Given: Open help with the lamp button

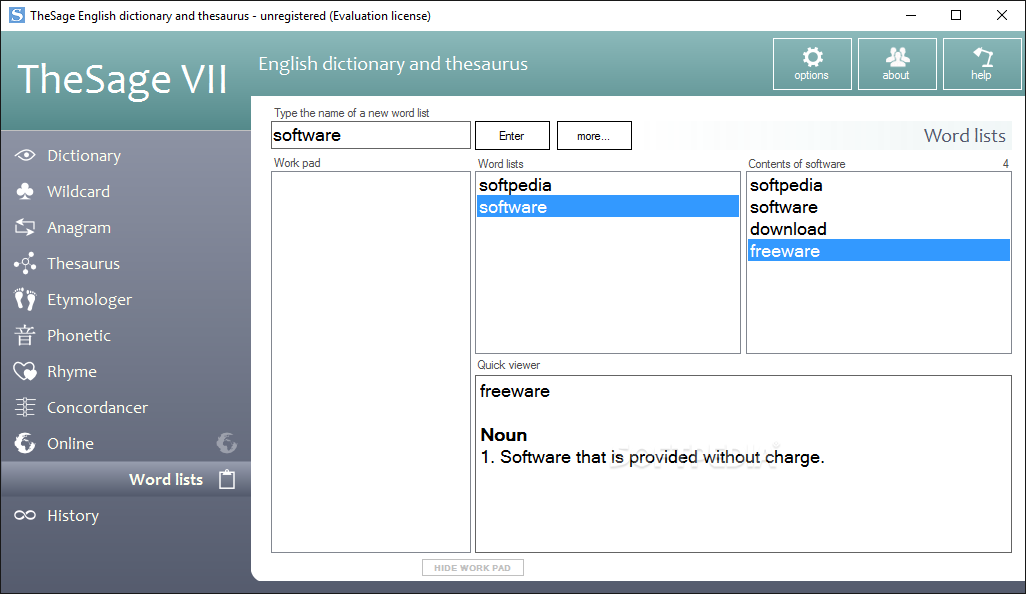Looking at the screenshot, I should point(982,63).
